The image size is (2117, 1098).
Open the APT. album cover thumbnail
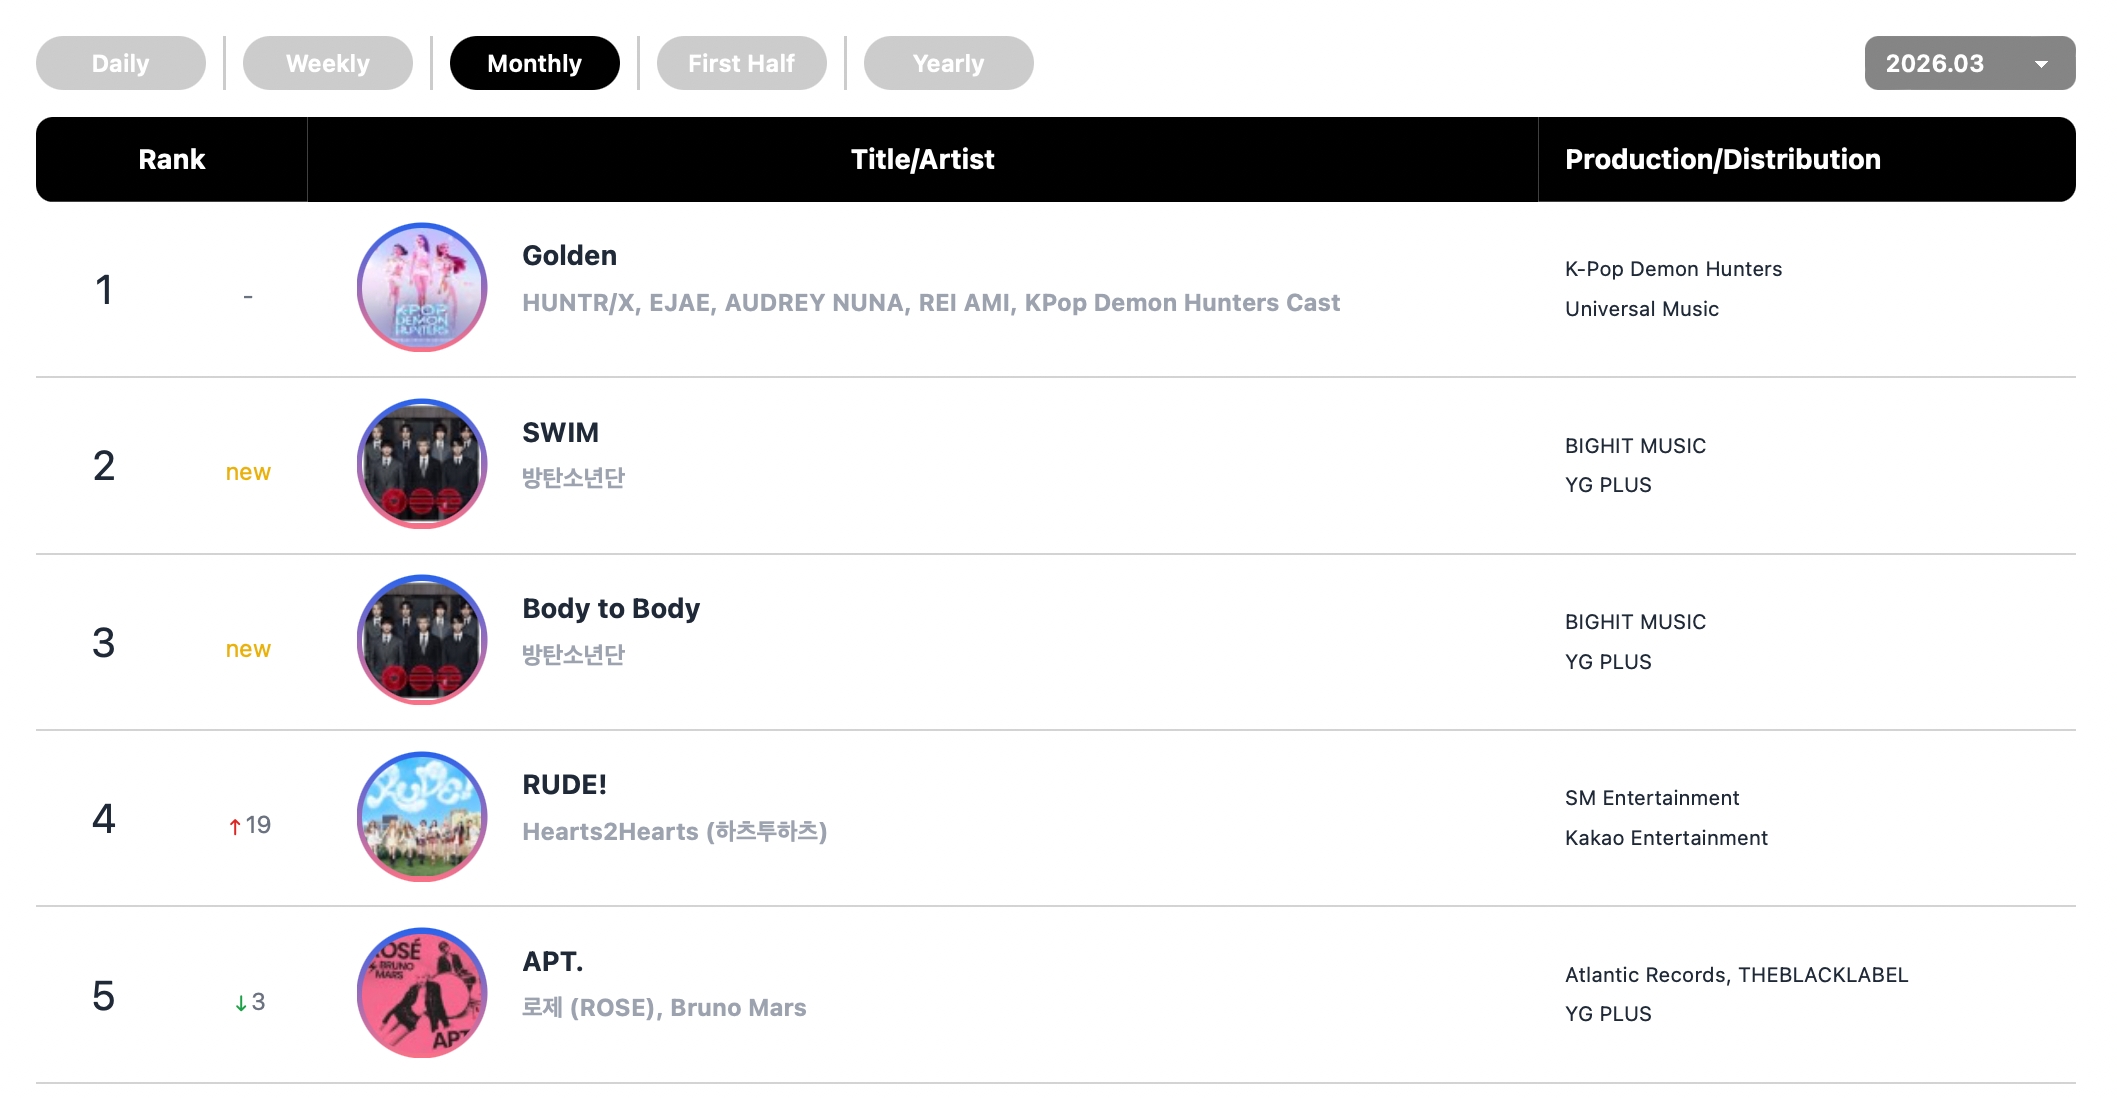(x=422, y=993)
